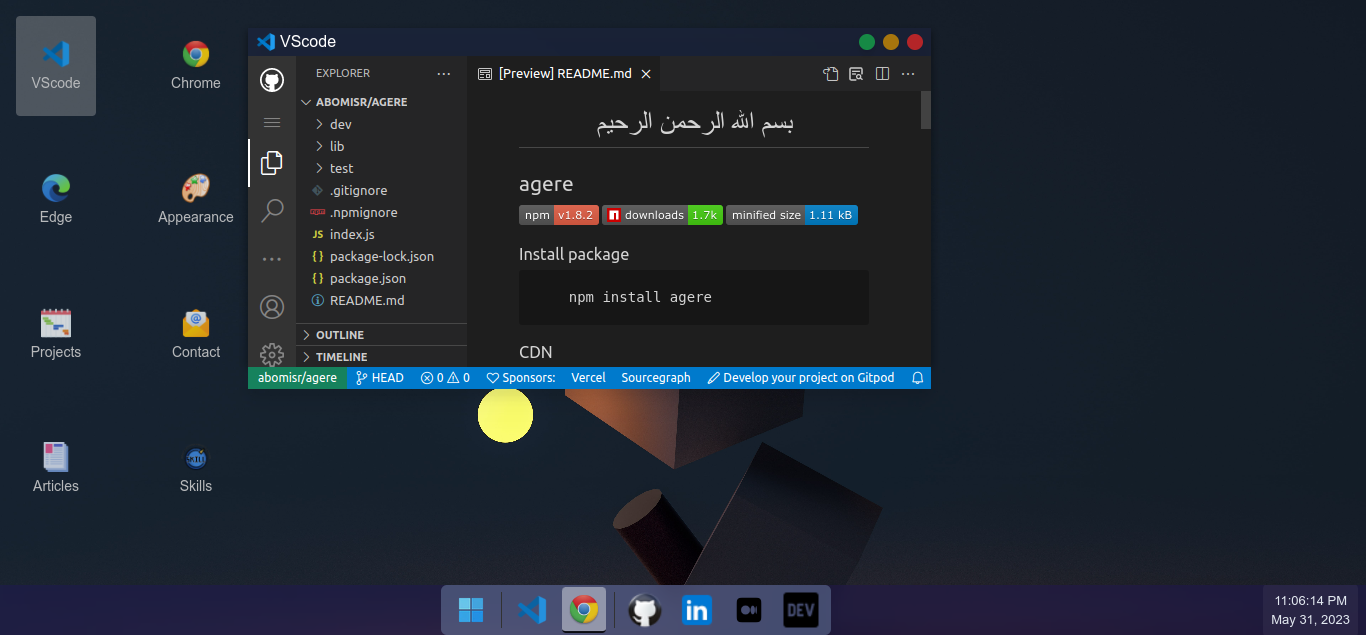Click the preview vertical scrollbar thumb

[x=926, y=110]
